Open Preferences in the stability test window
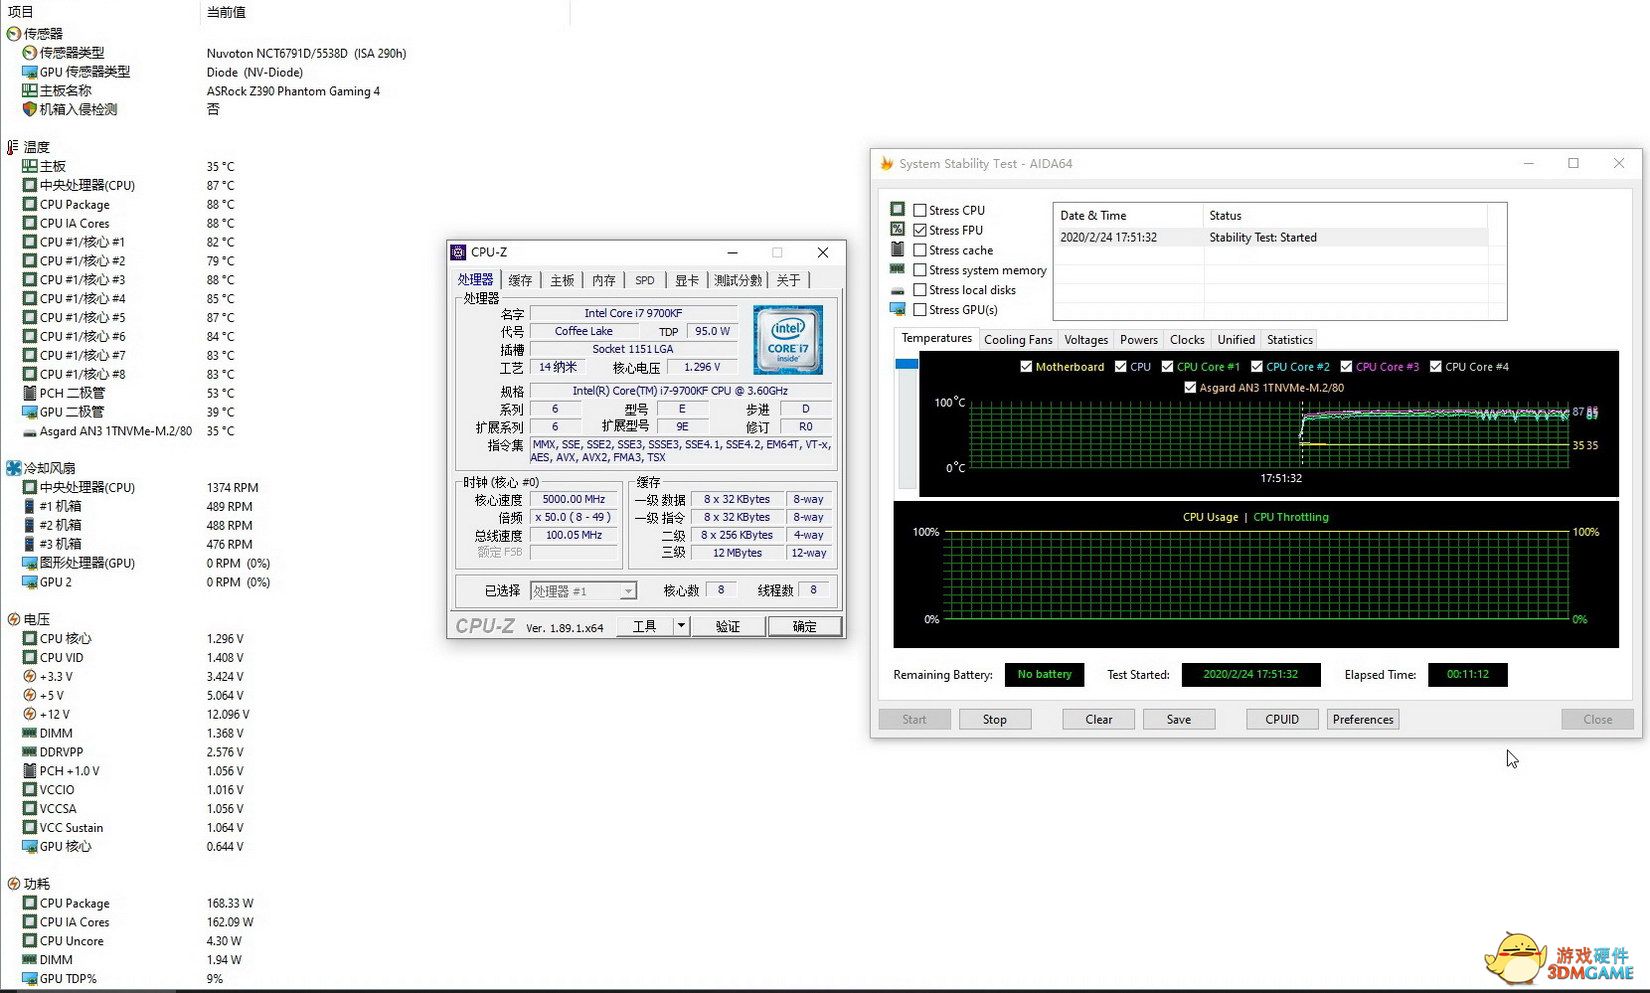The width and height of the screenshot is (1650, 993). click(x=1362, y=720)
